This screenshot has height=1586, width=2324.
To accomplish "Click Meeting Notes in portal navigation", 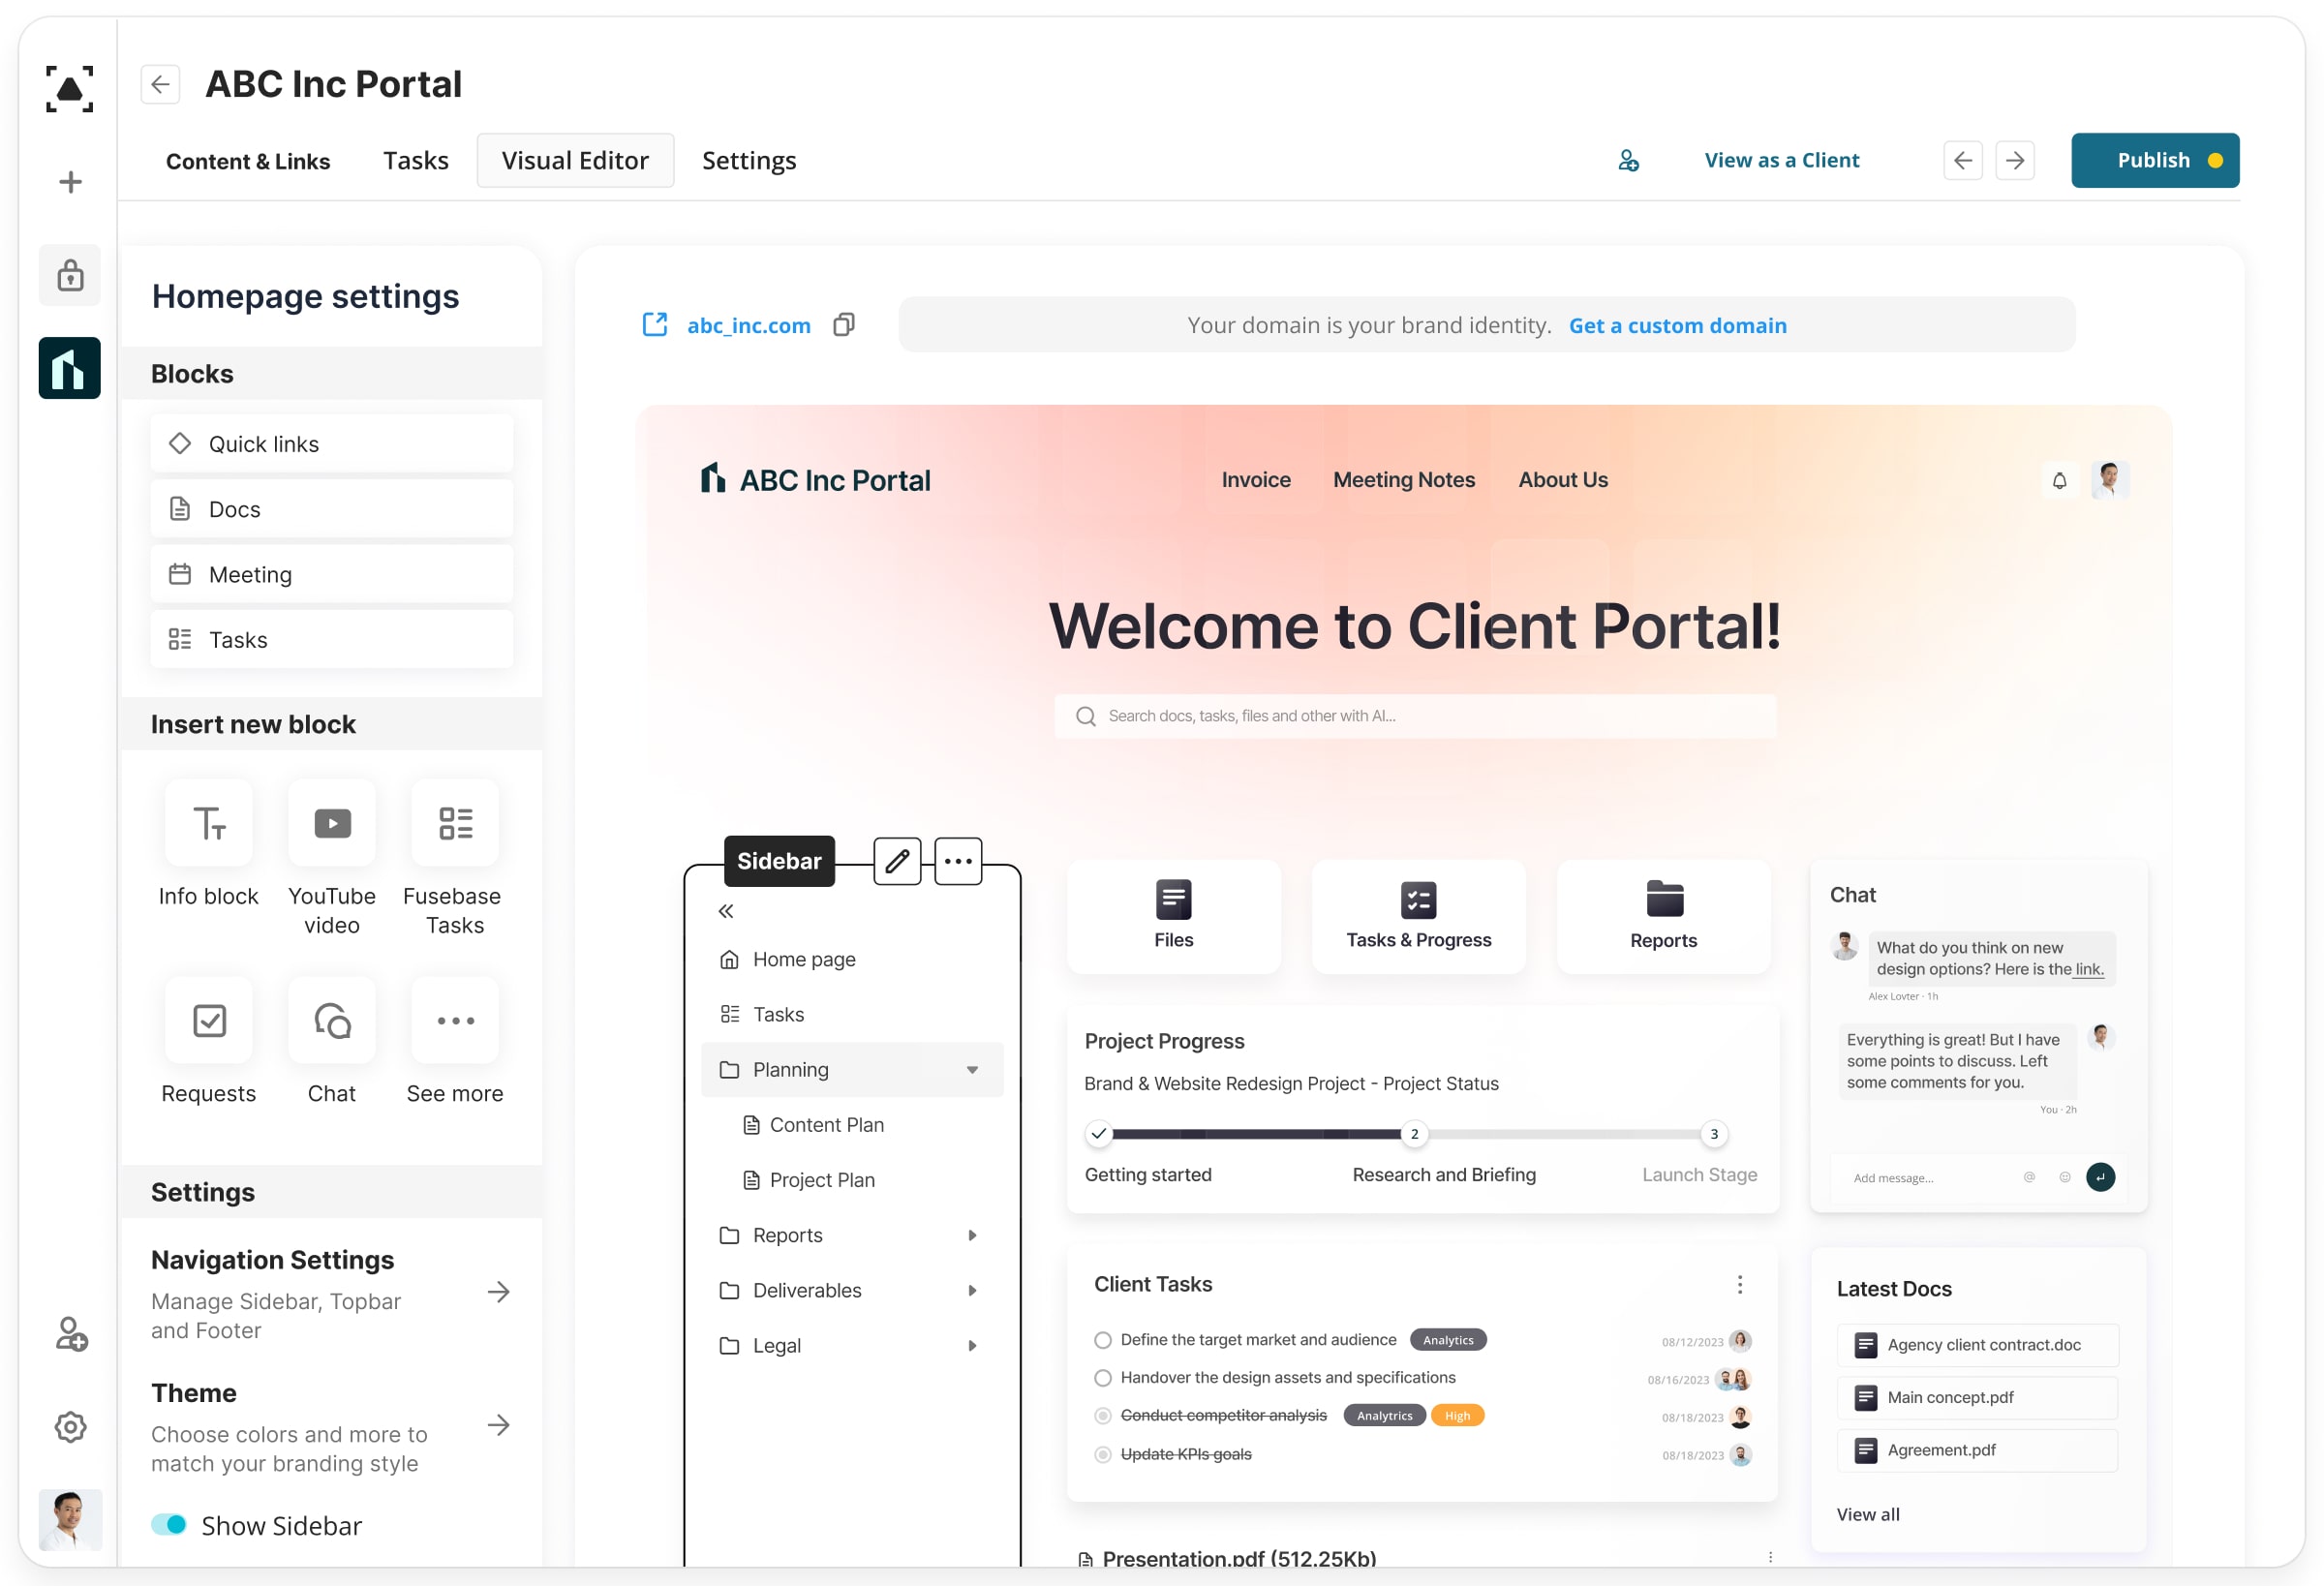I will [1404, 480].
